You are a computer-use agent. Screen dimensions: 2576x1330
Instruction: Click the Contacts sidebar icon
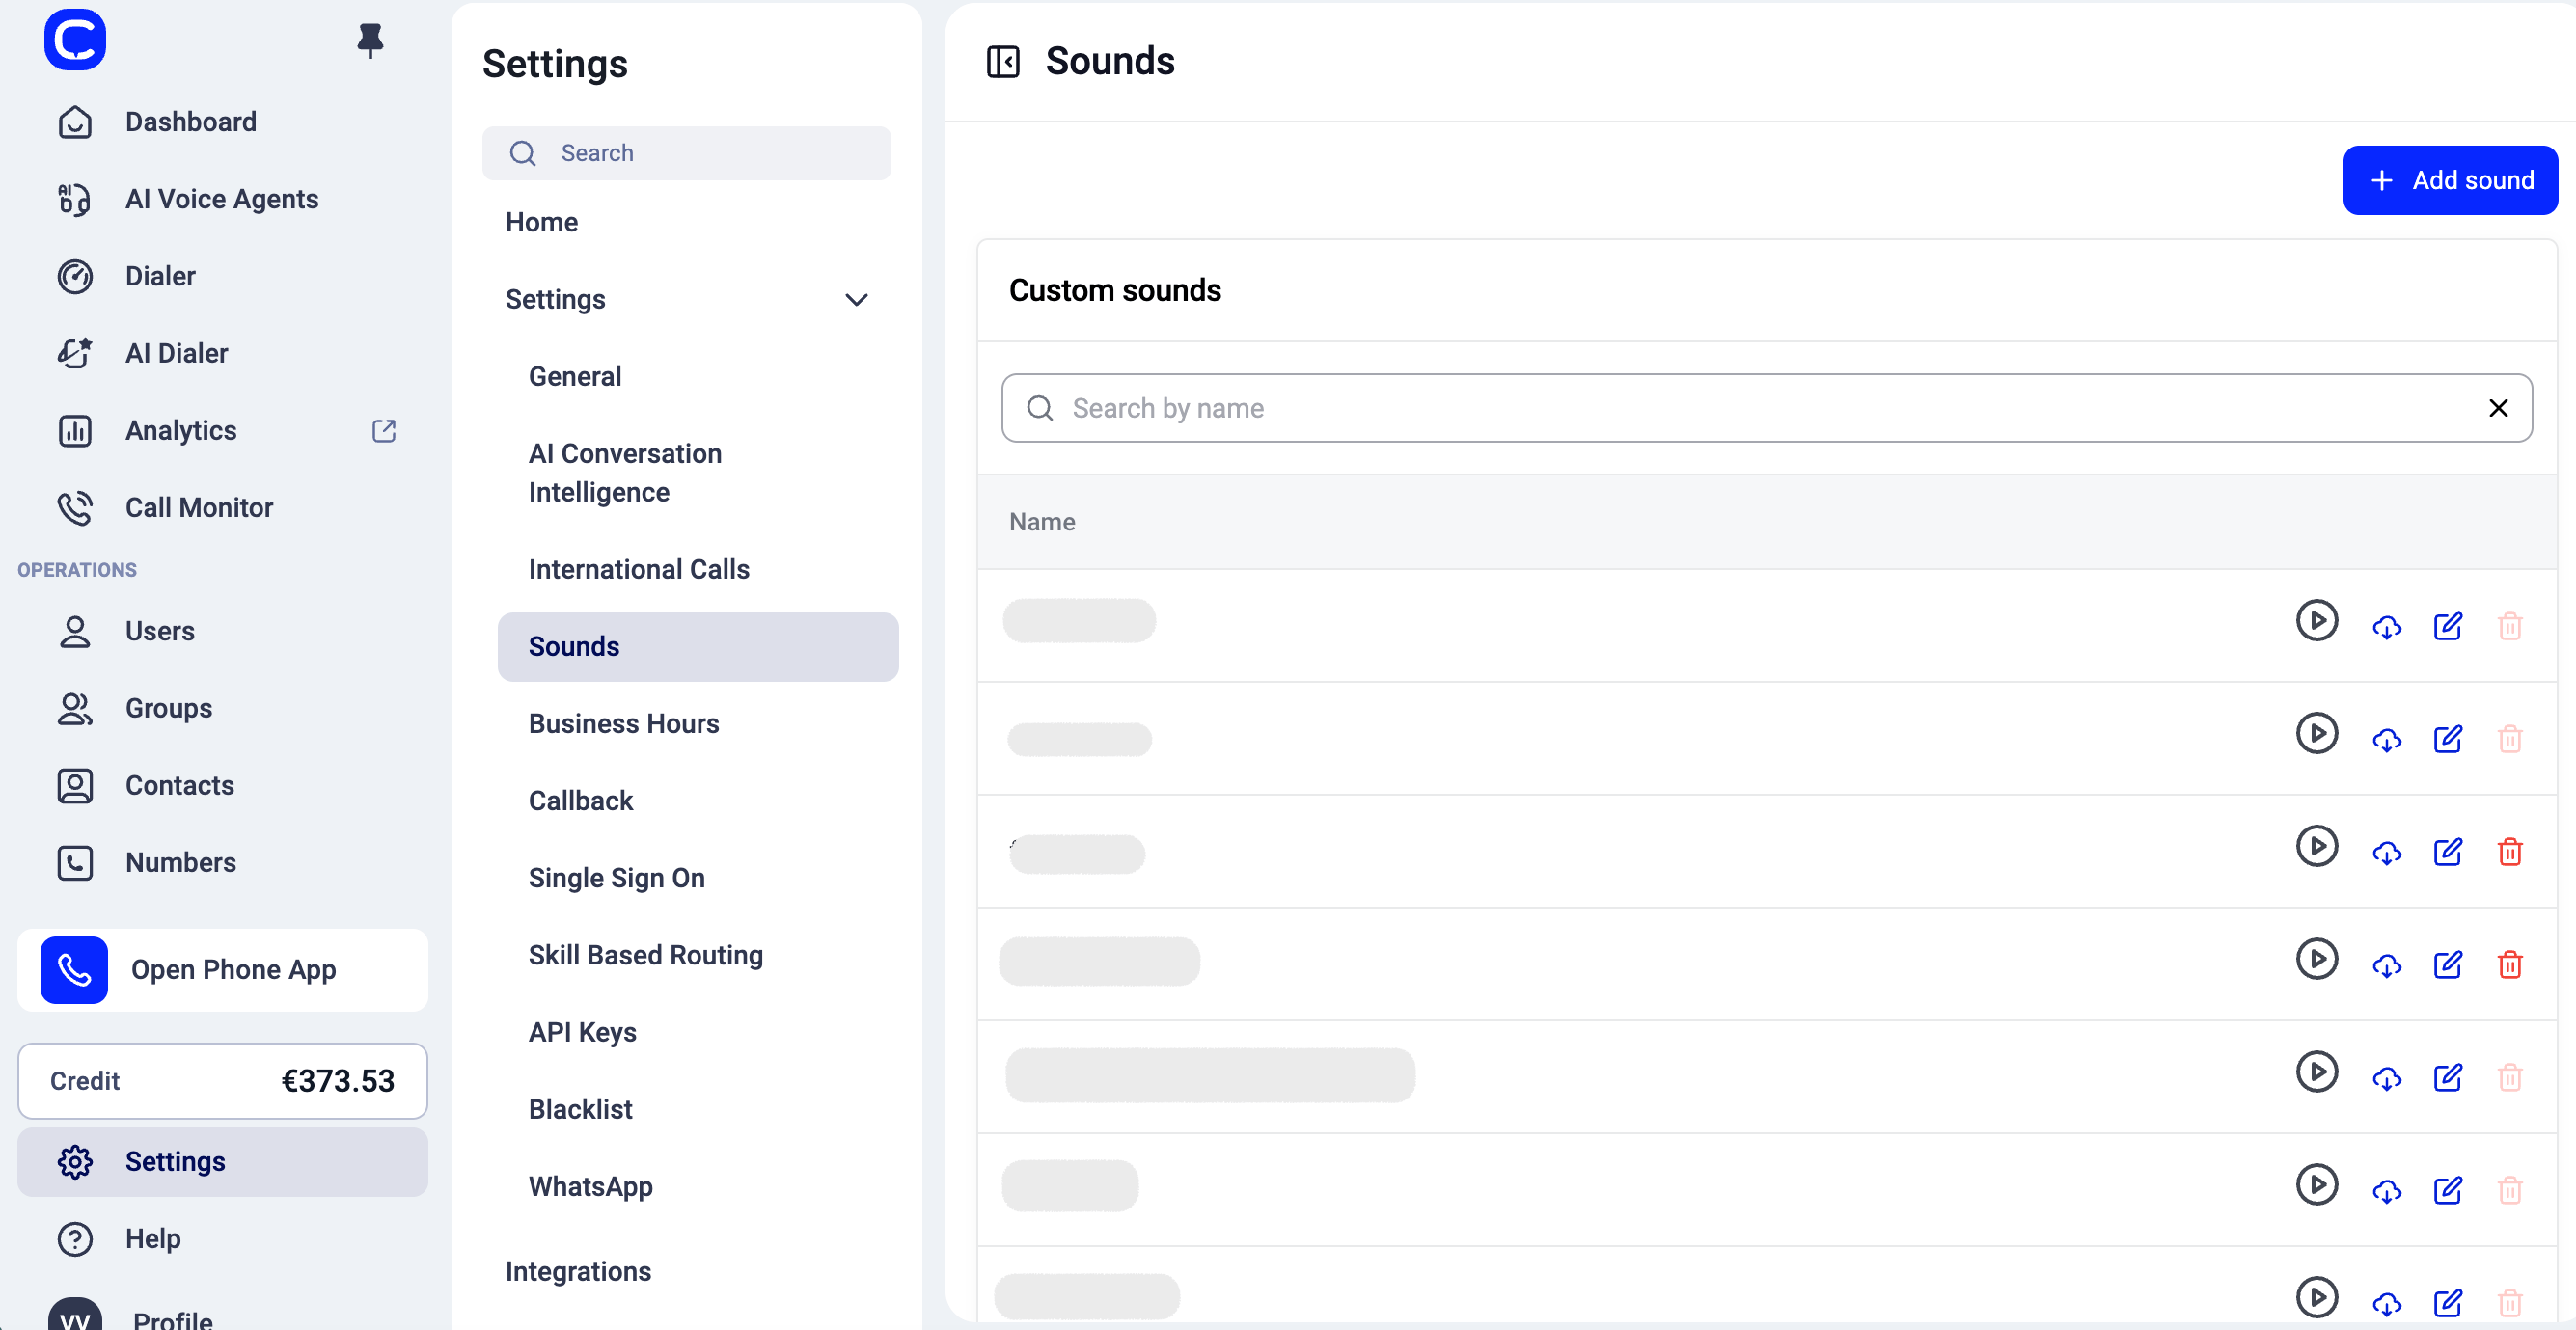(75, 786)
